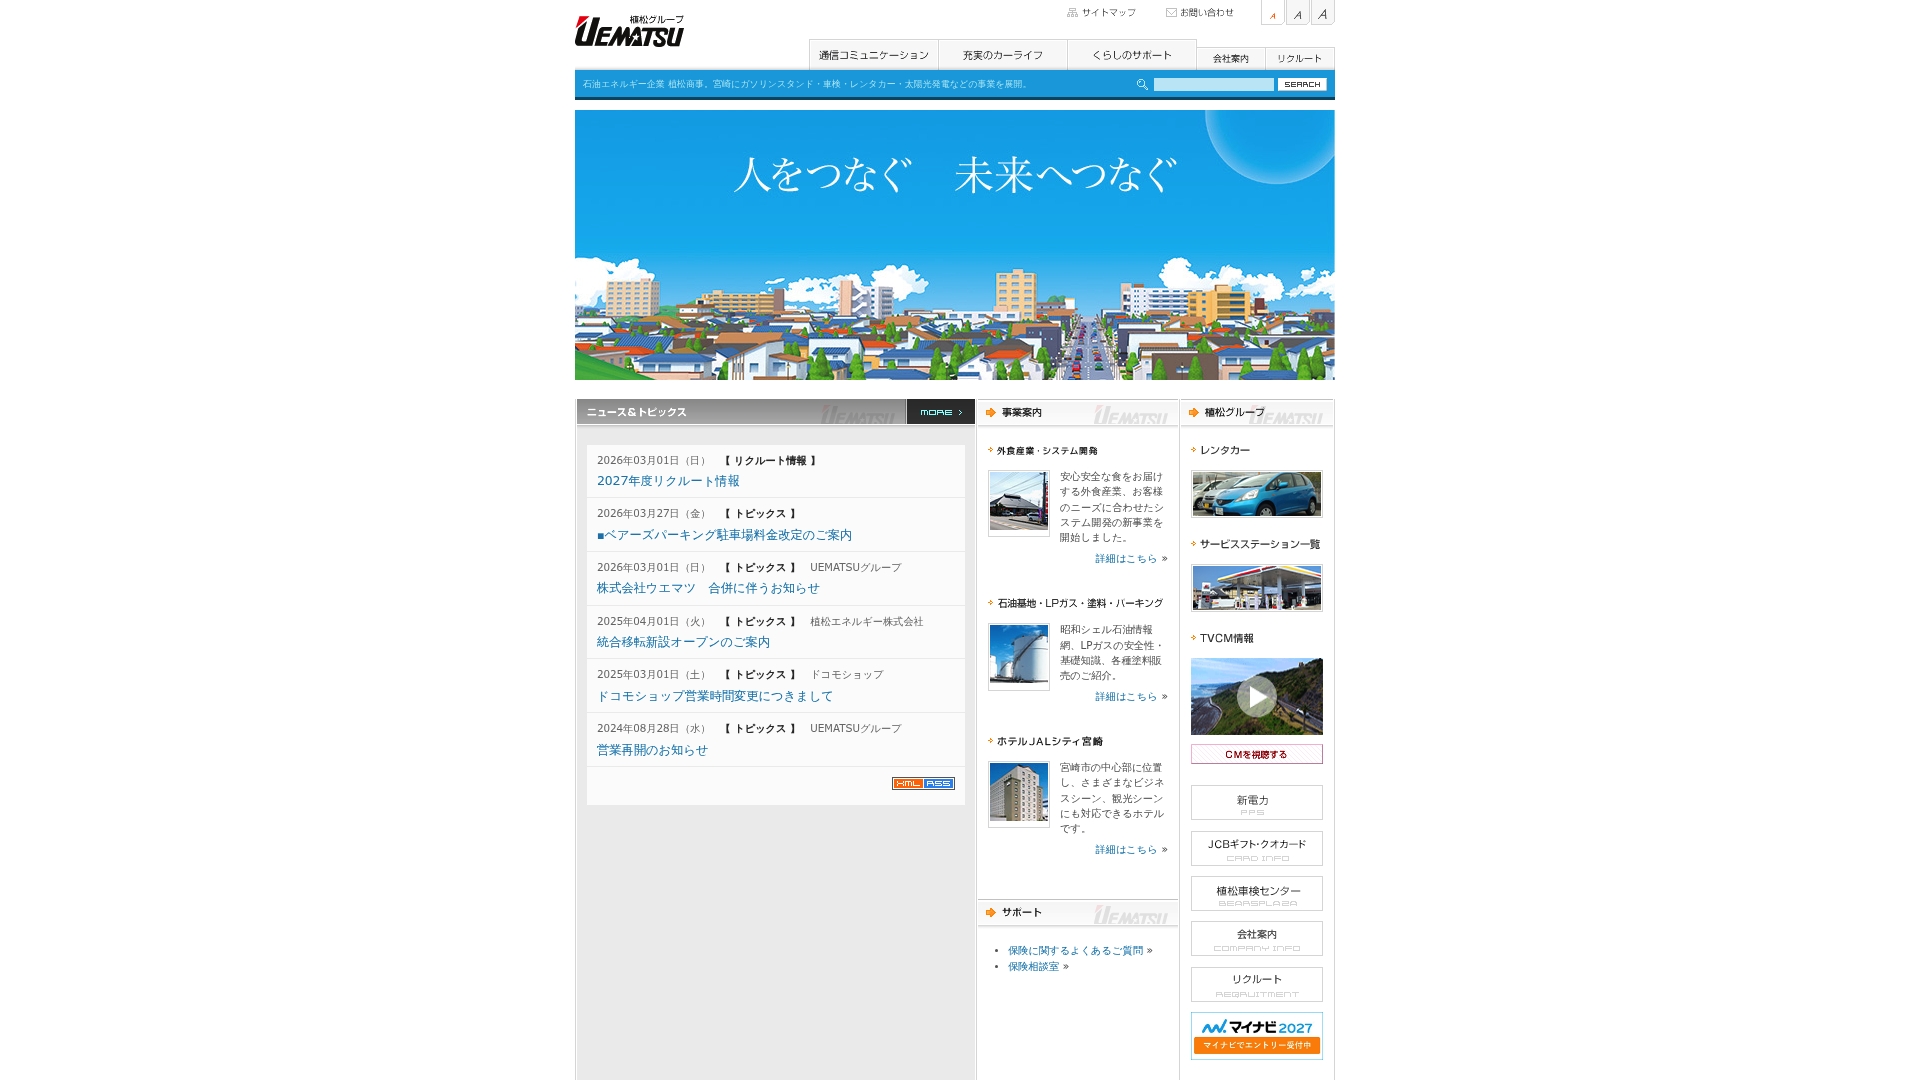The image size is (1920, 1080).
Task: Open the リクルート top tab
Action: pyautogui.click(x=1300, y=59)
